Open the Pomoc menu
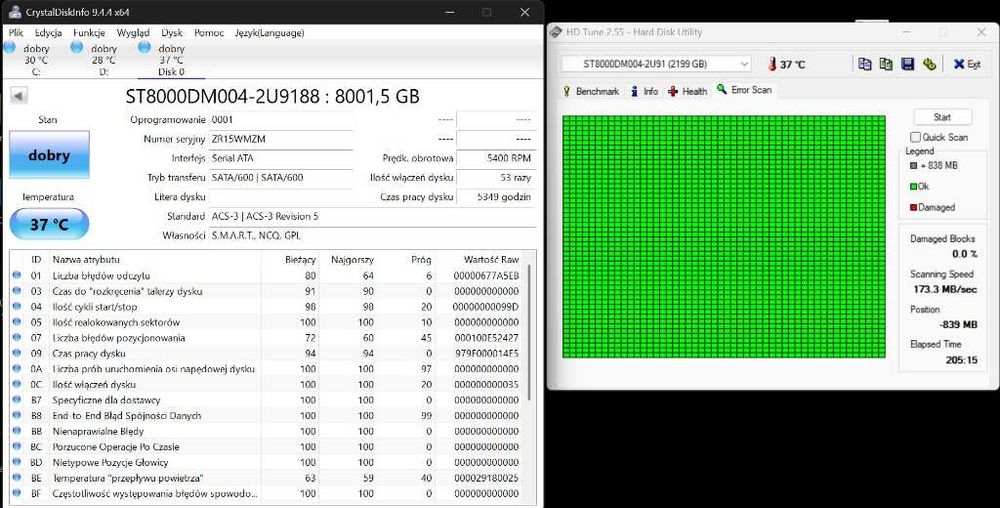1000x508 pixels. coord(209,33)
